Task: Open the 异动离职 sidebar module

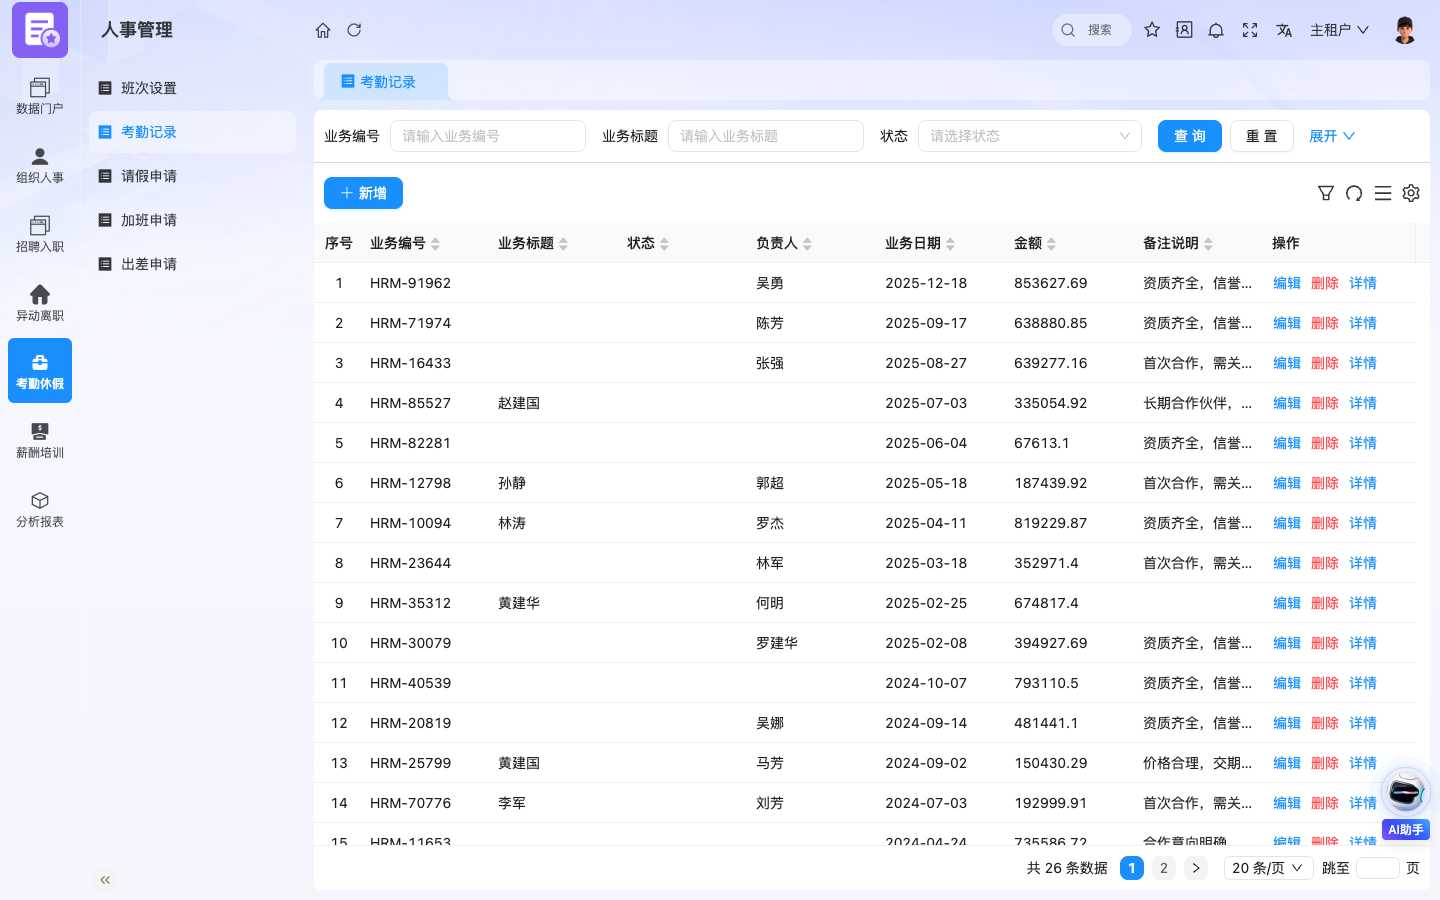Action: [40, 303]
